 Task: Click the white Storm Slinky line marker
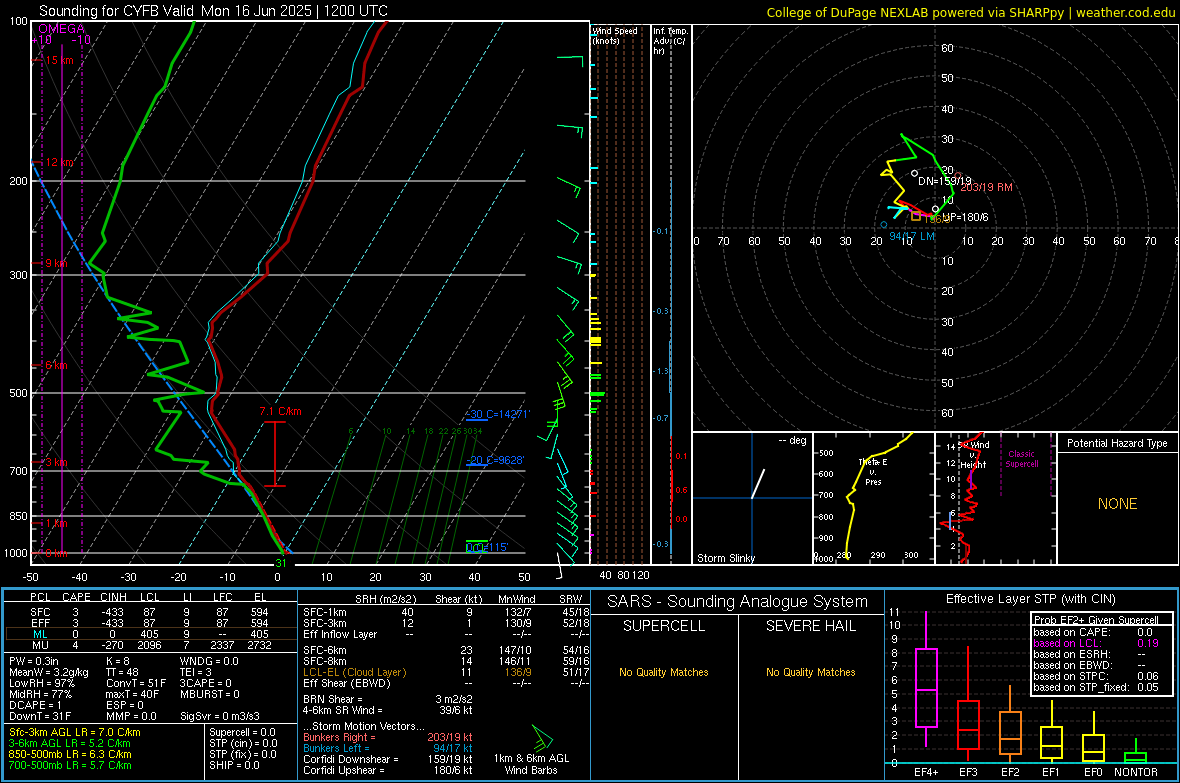coord(758,484)
